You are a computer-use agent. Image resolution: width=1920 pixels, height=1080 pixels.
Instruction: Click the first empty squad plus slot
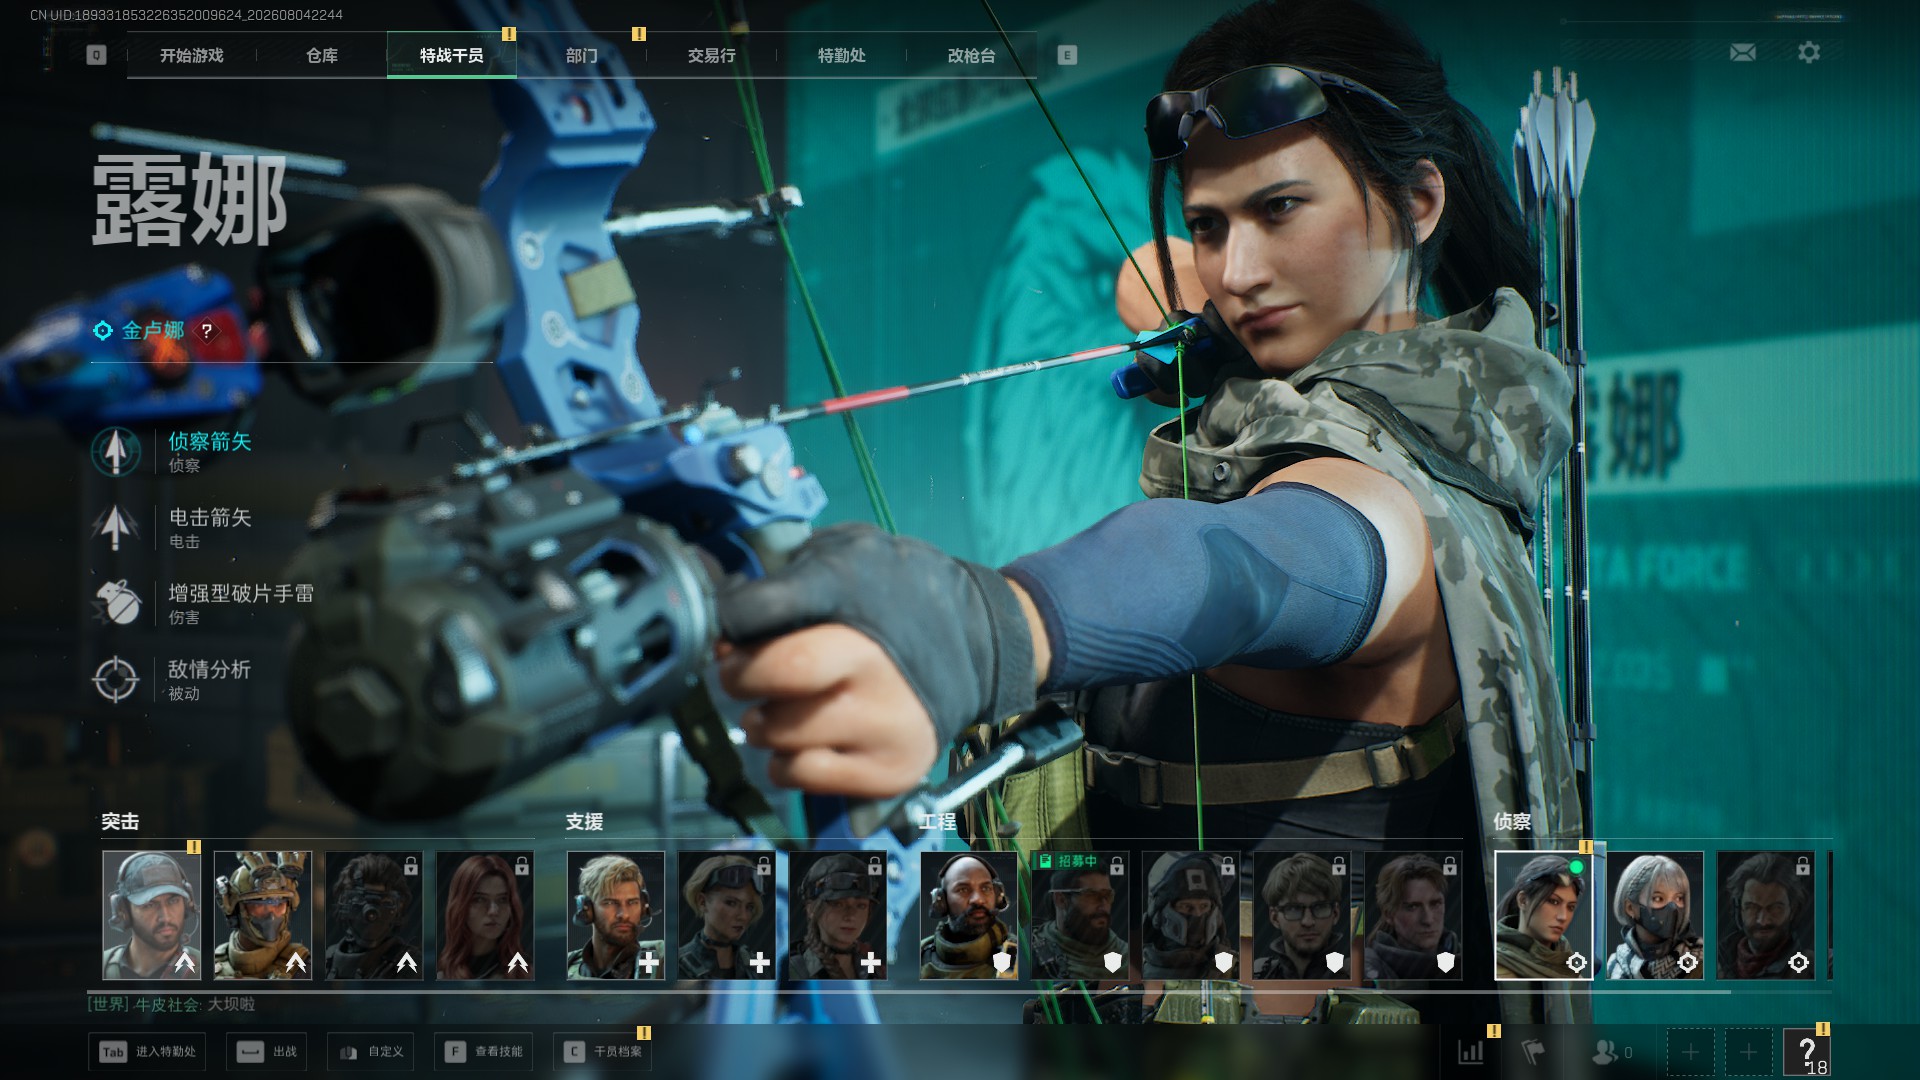[1690, 1052]
